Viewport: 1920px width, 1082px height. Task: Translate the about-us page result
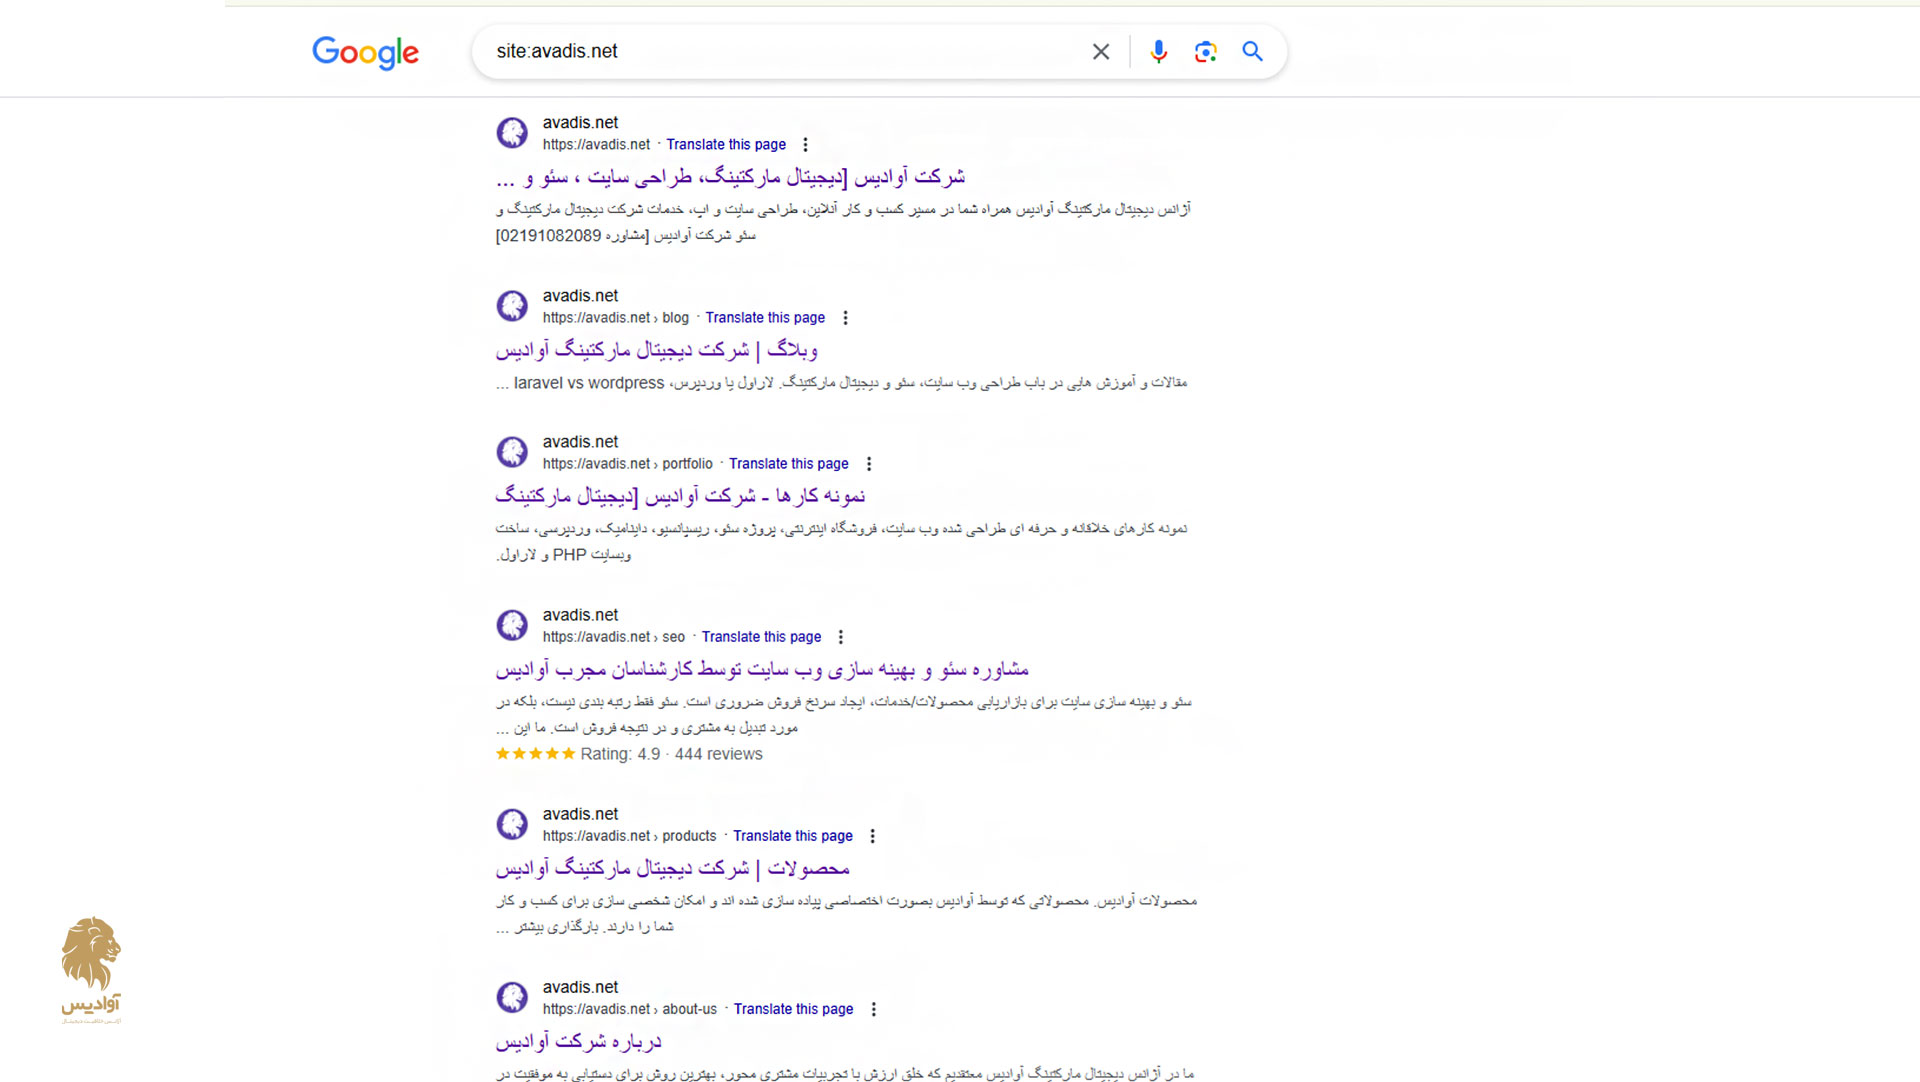tap(794, 1009)
